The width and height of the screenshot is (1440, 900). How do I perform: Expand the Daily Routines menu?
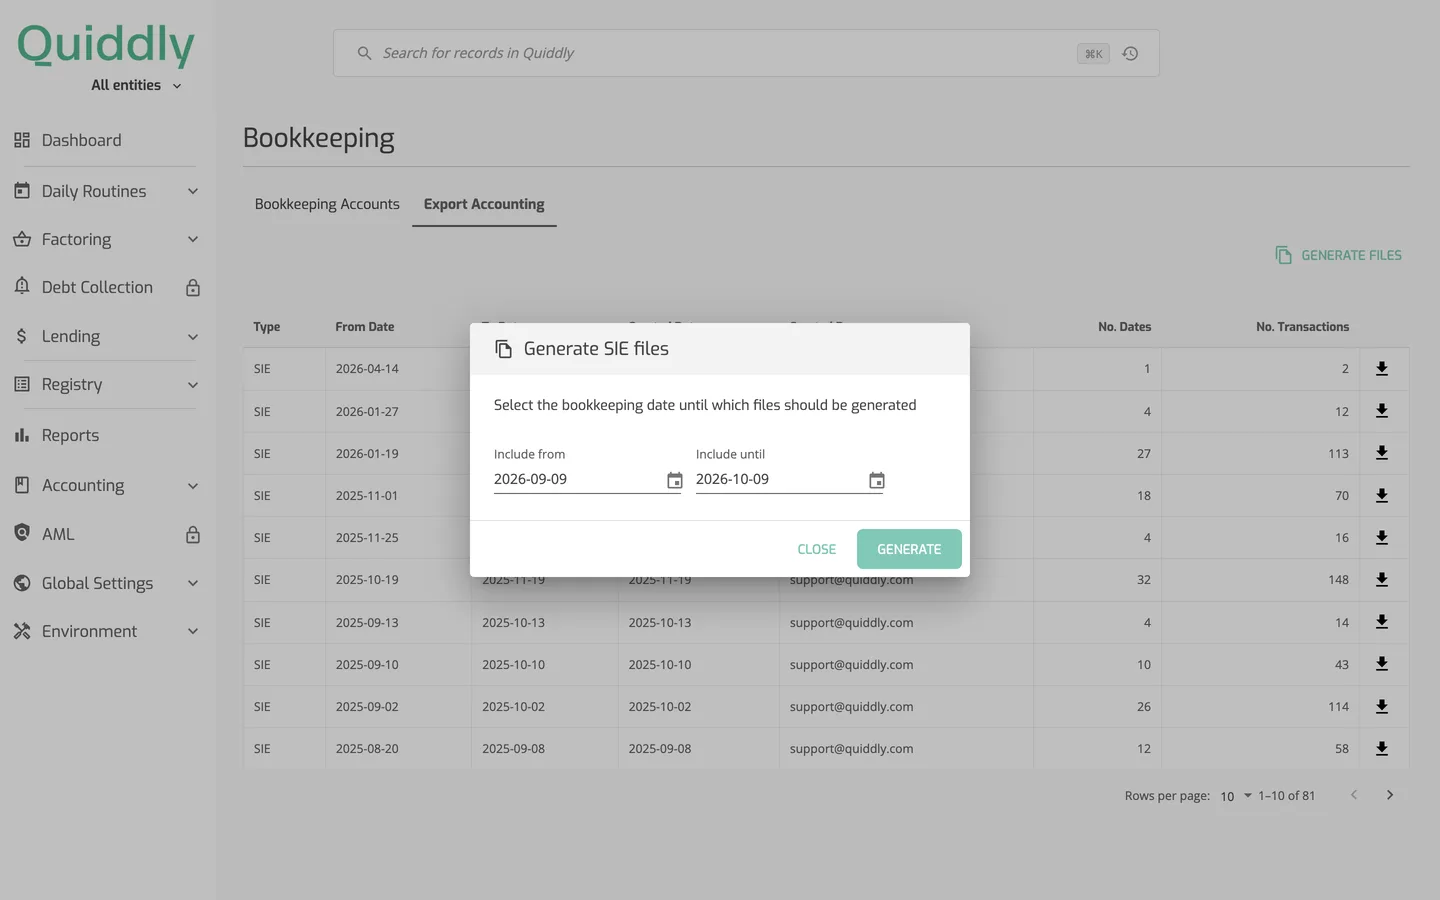coord(193,191)
